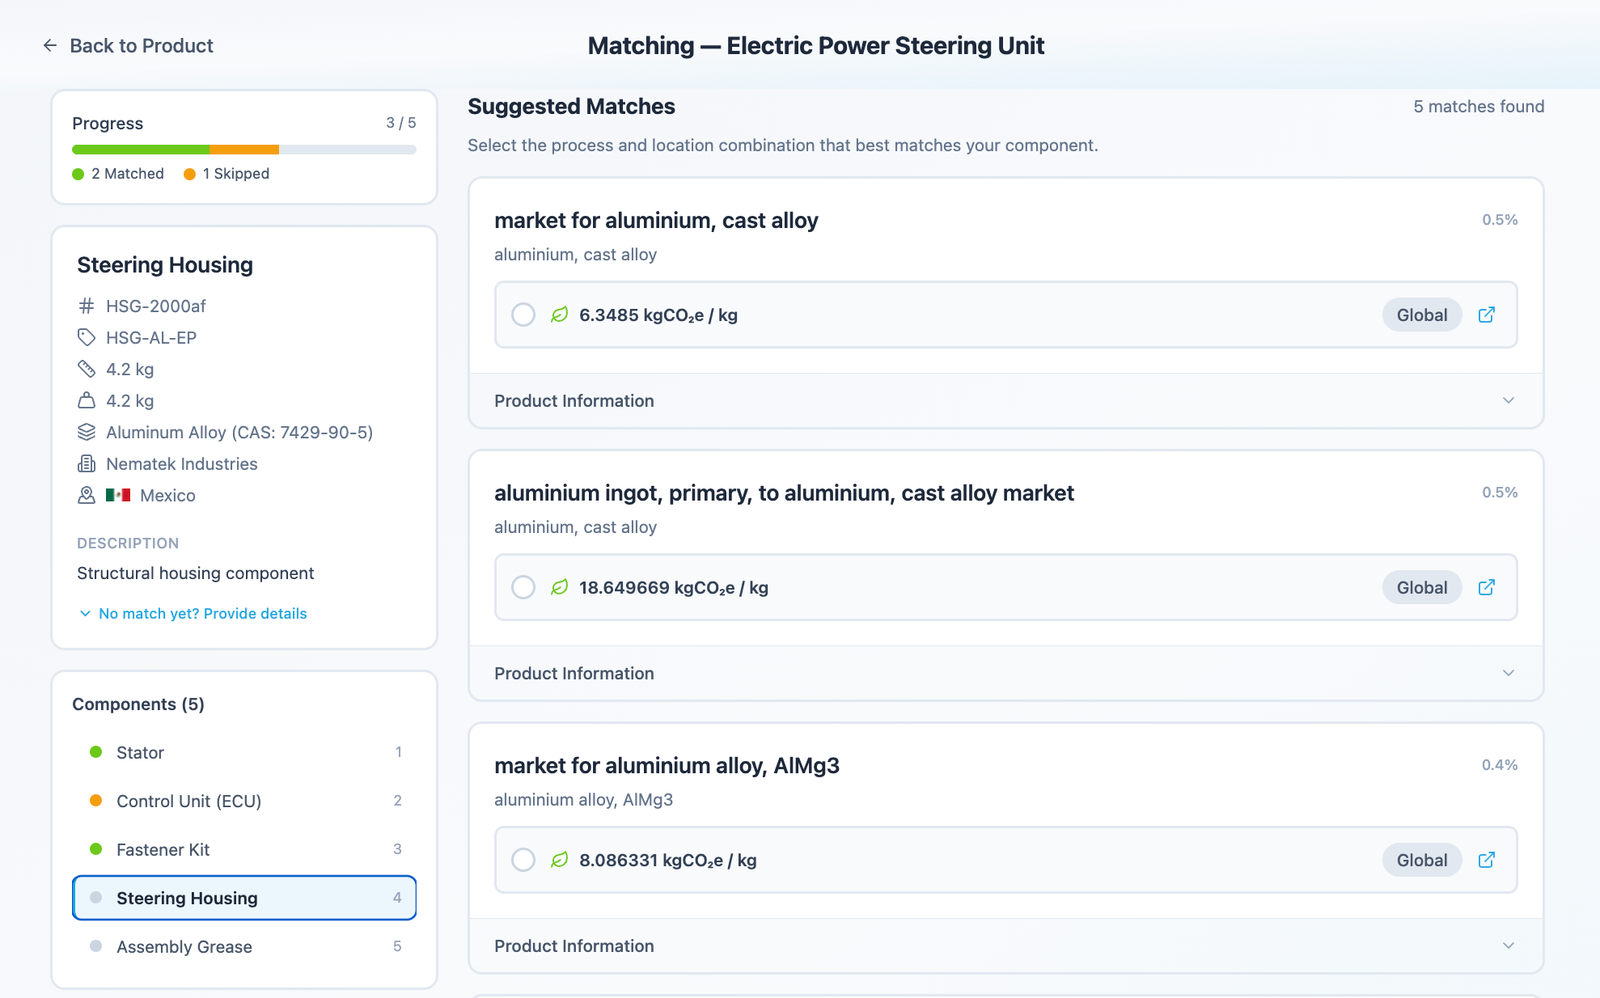Go Back to Product
The image size is (1600, 998).
141,46
